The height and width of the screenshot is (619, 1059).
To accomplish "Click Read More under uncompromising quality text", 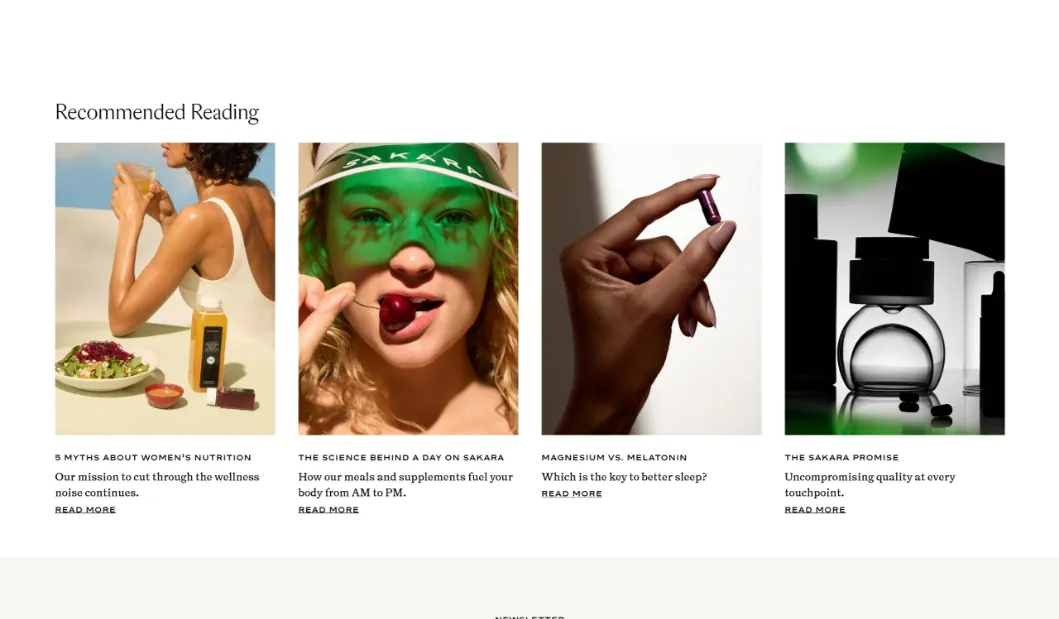I will click(x=815, y=510).
